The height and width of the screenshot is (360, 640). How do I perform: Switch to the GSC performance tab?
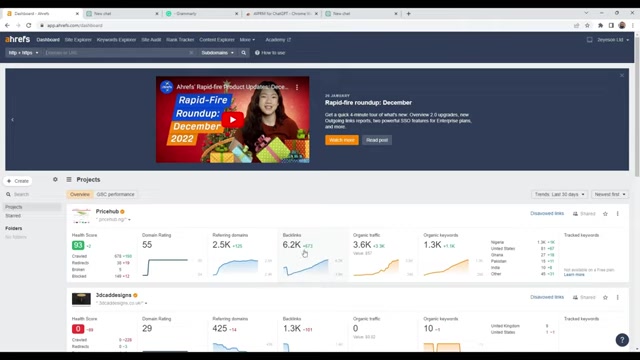[115, 194]
